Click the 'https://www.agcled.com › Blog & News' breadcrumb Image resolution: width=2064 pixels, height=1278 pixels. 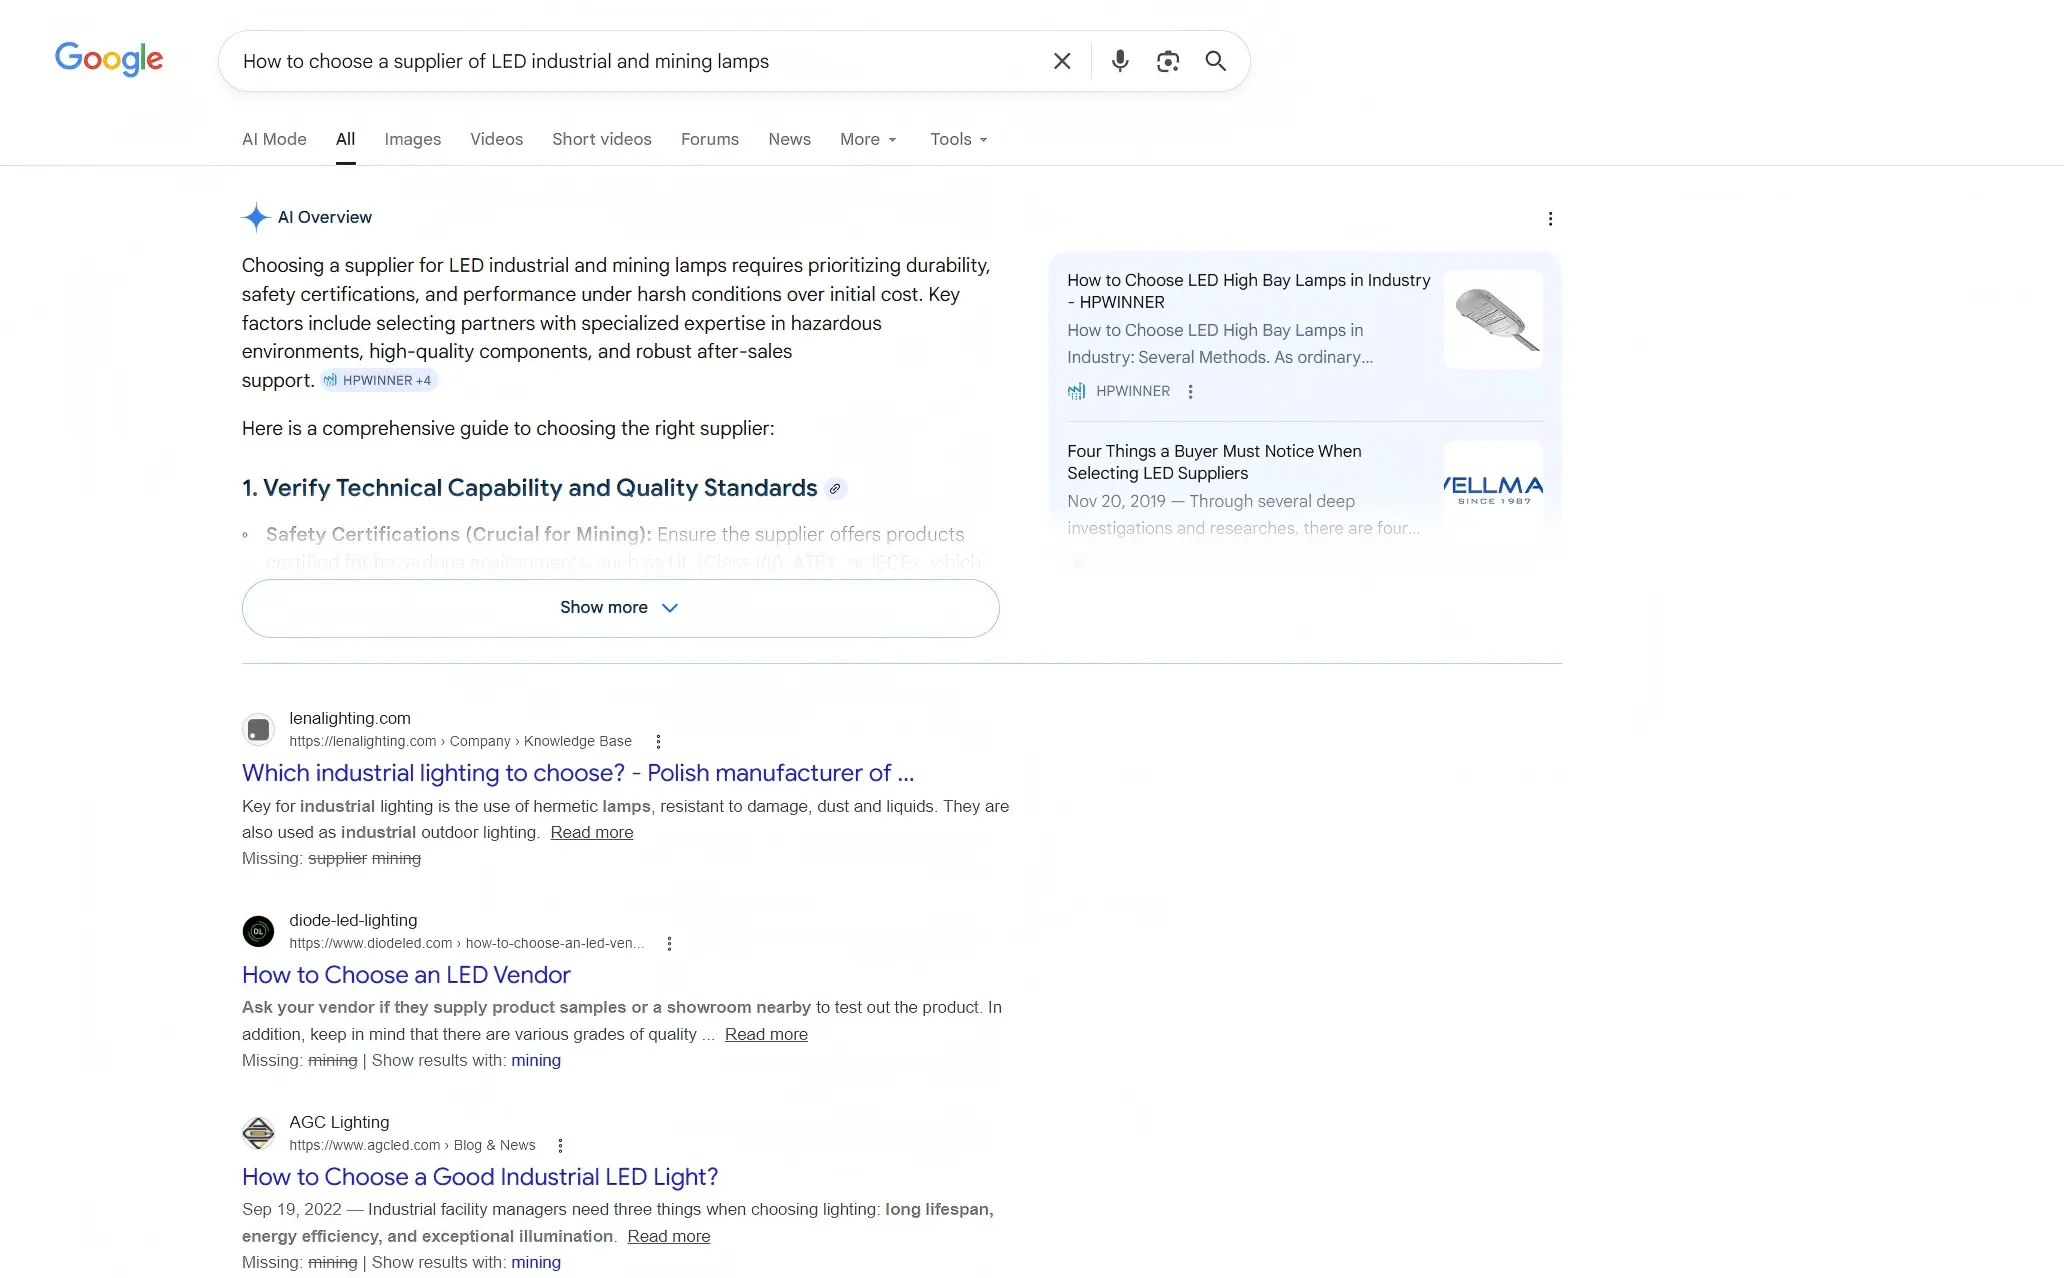[x=412, y=1146]
